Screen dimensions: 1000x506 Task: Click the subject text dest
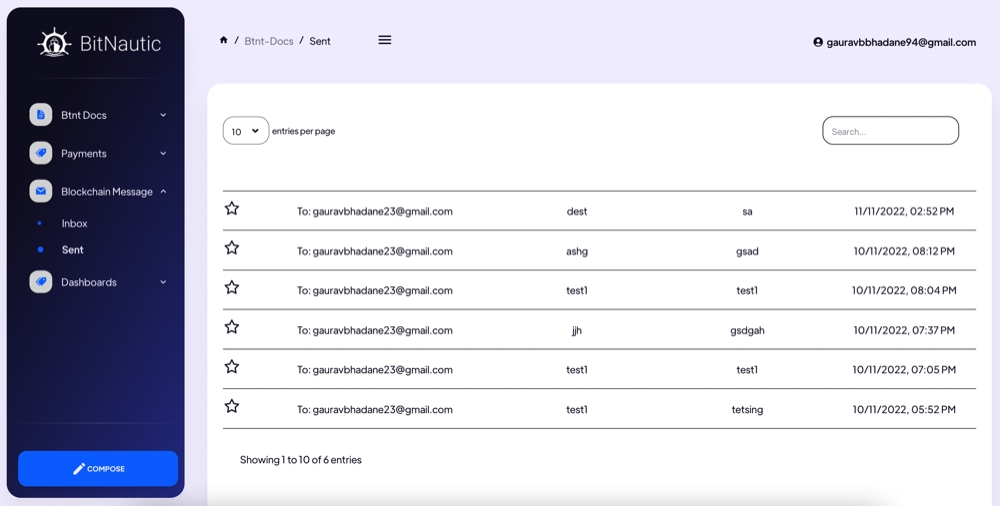(577, 211)
